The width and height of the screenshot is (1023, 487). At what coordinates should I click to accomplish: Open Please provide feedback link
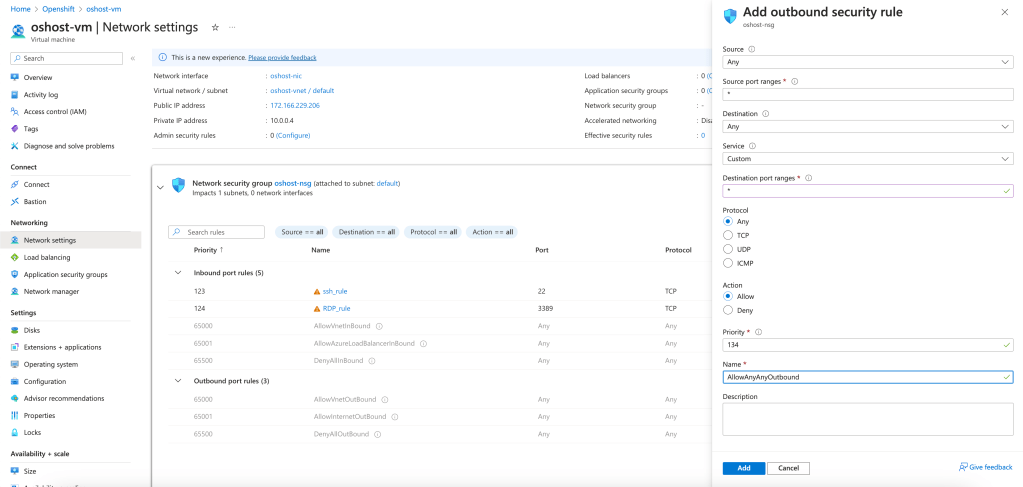point(282,57)
